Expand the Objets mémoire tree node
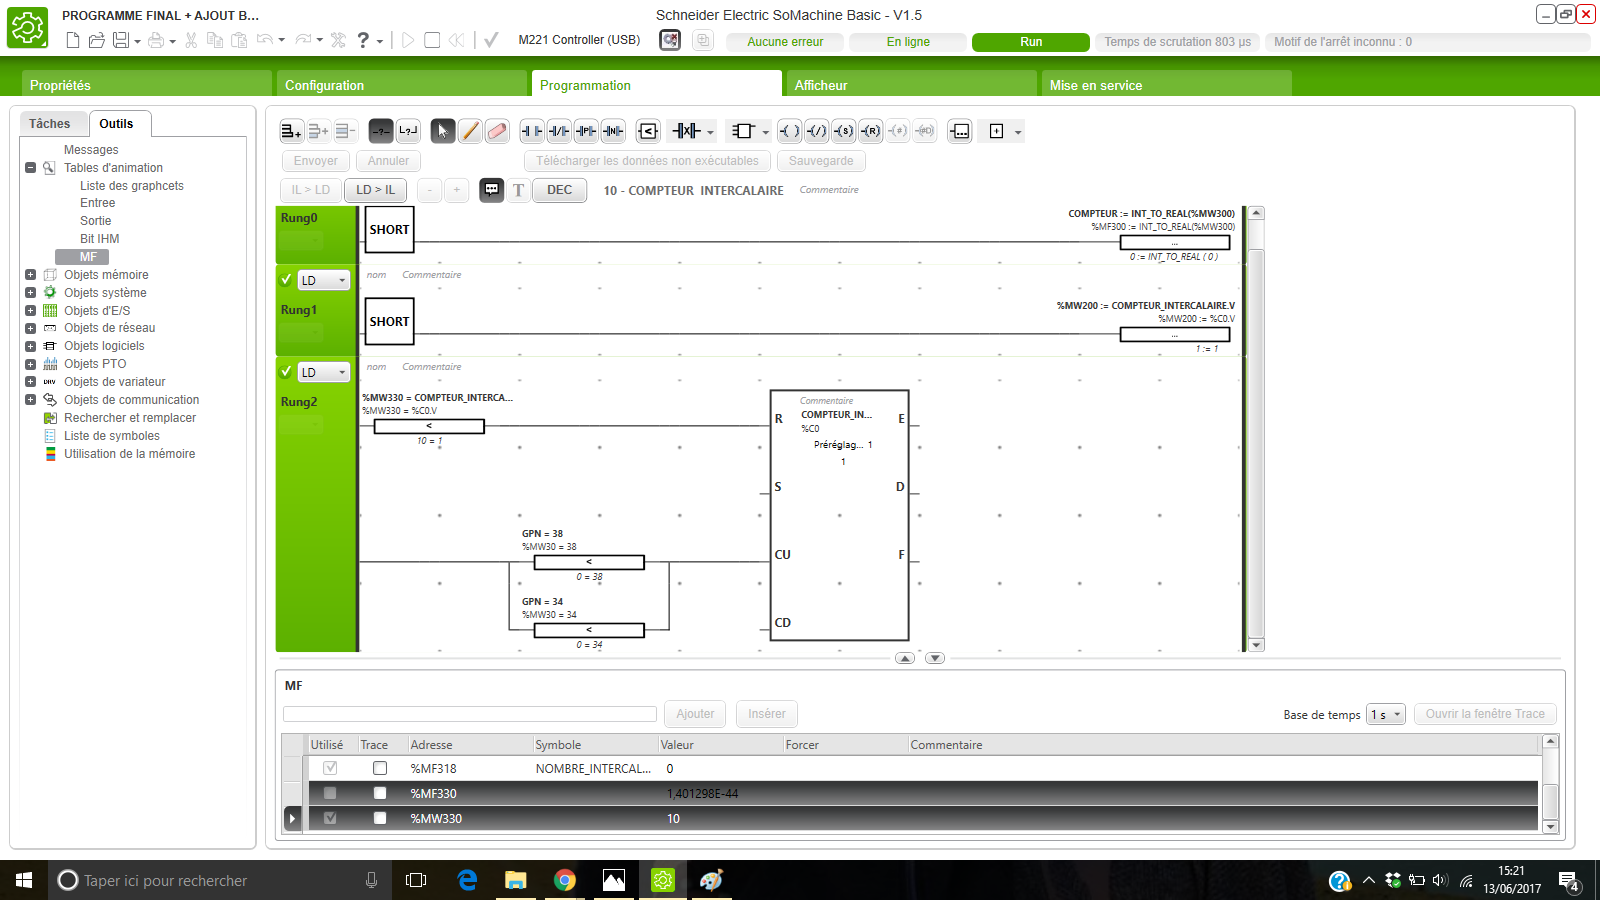This screenshot has height=900, width=1600. (x=30, y=275)
